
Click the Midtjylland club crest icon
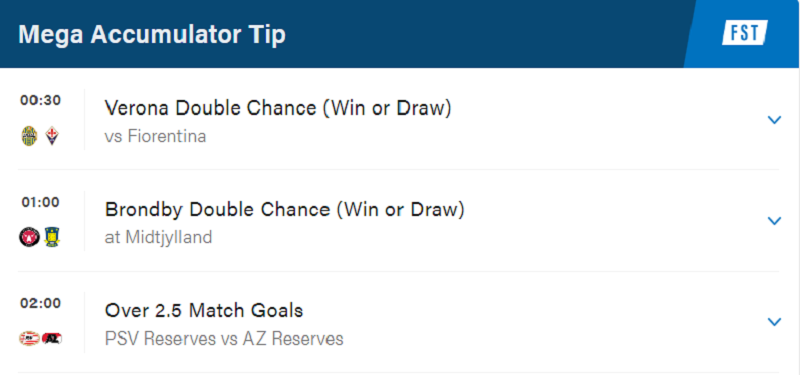point(30,237)
